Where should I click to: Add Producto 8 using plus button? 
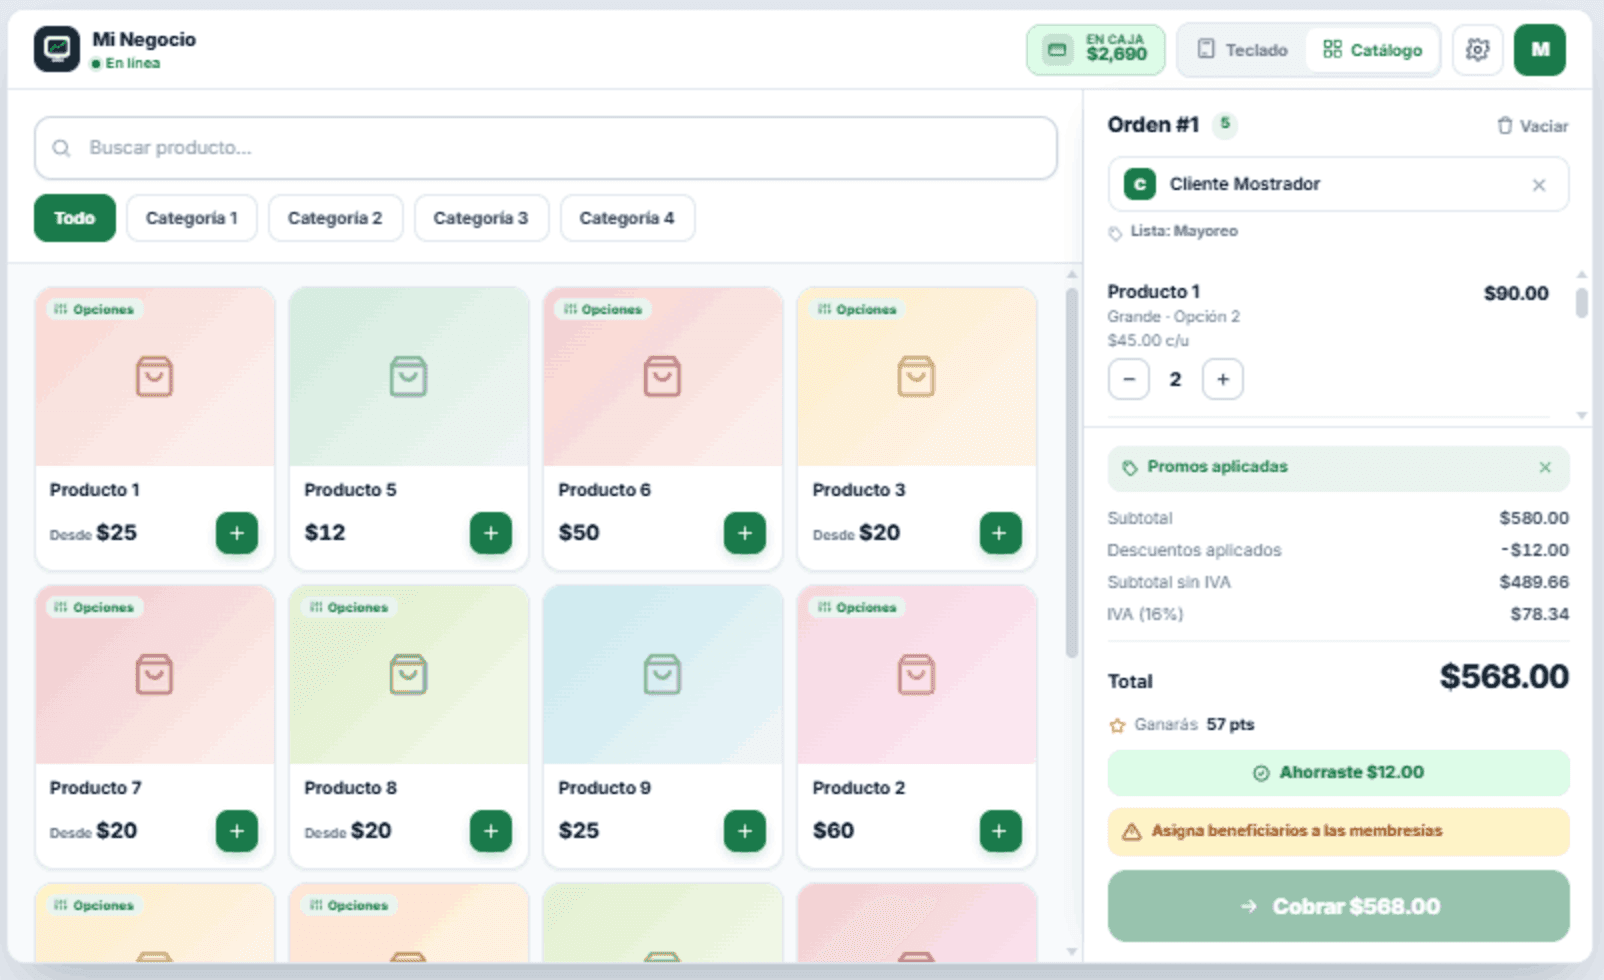[491, 831]
